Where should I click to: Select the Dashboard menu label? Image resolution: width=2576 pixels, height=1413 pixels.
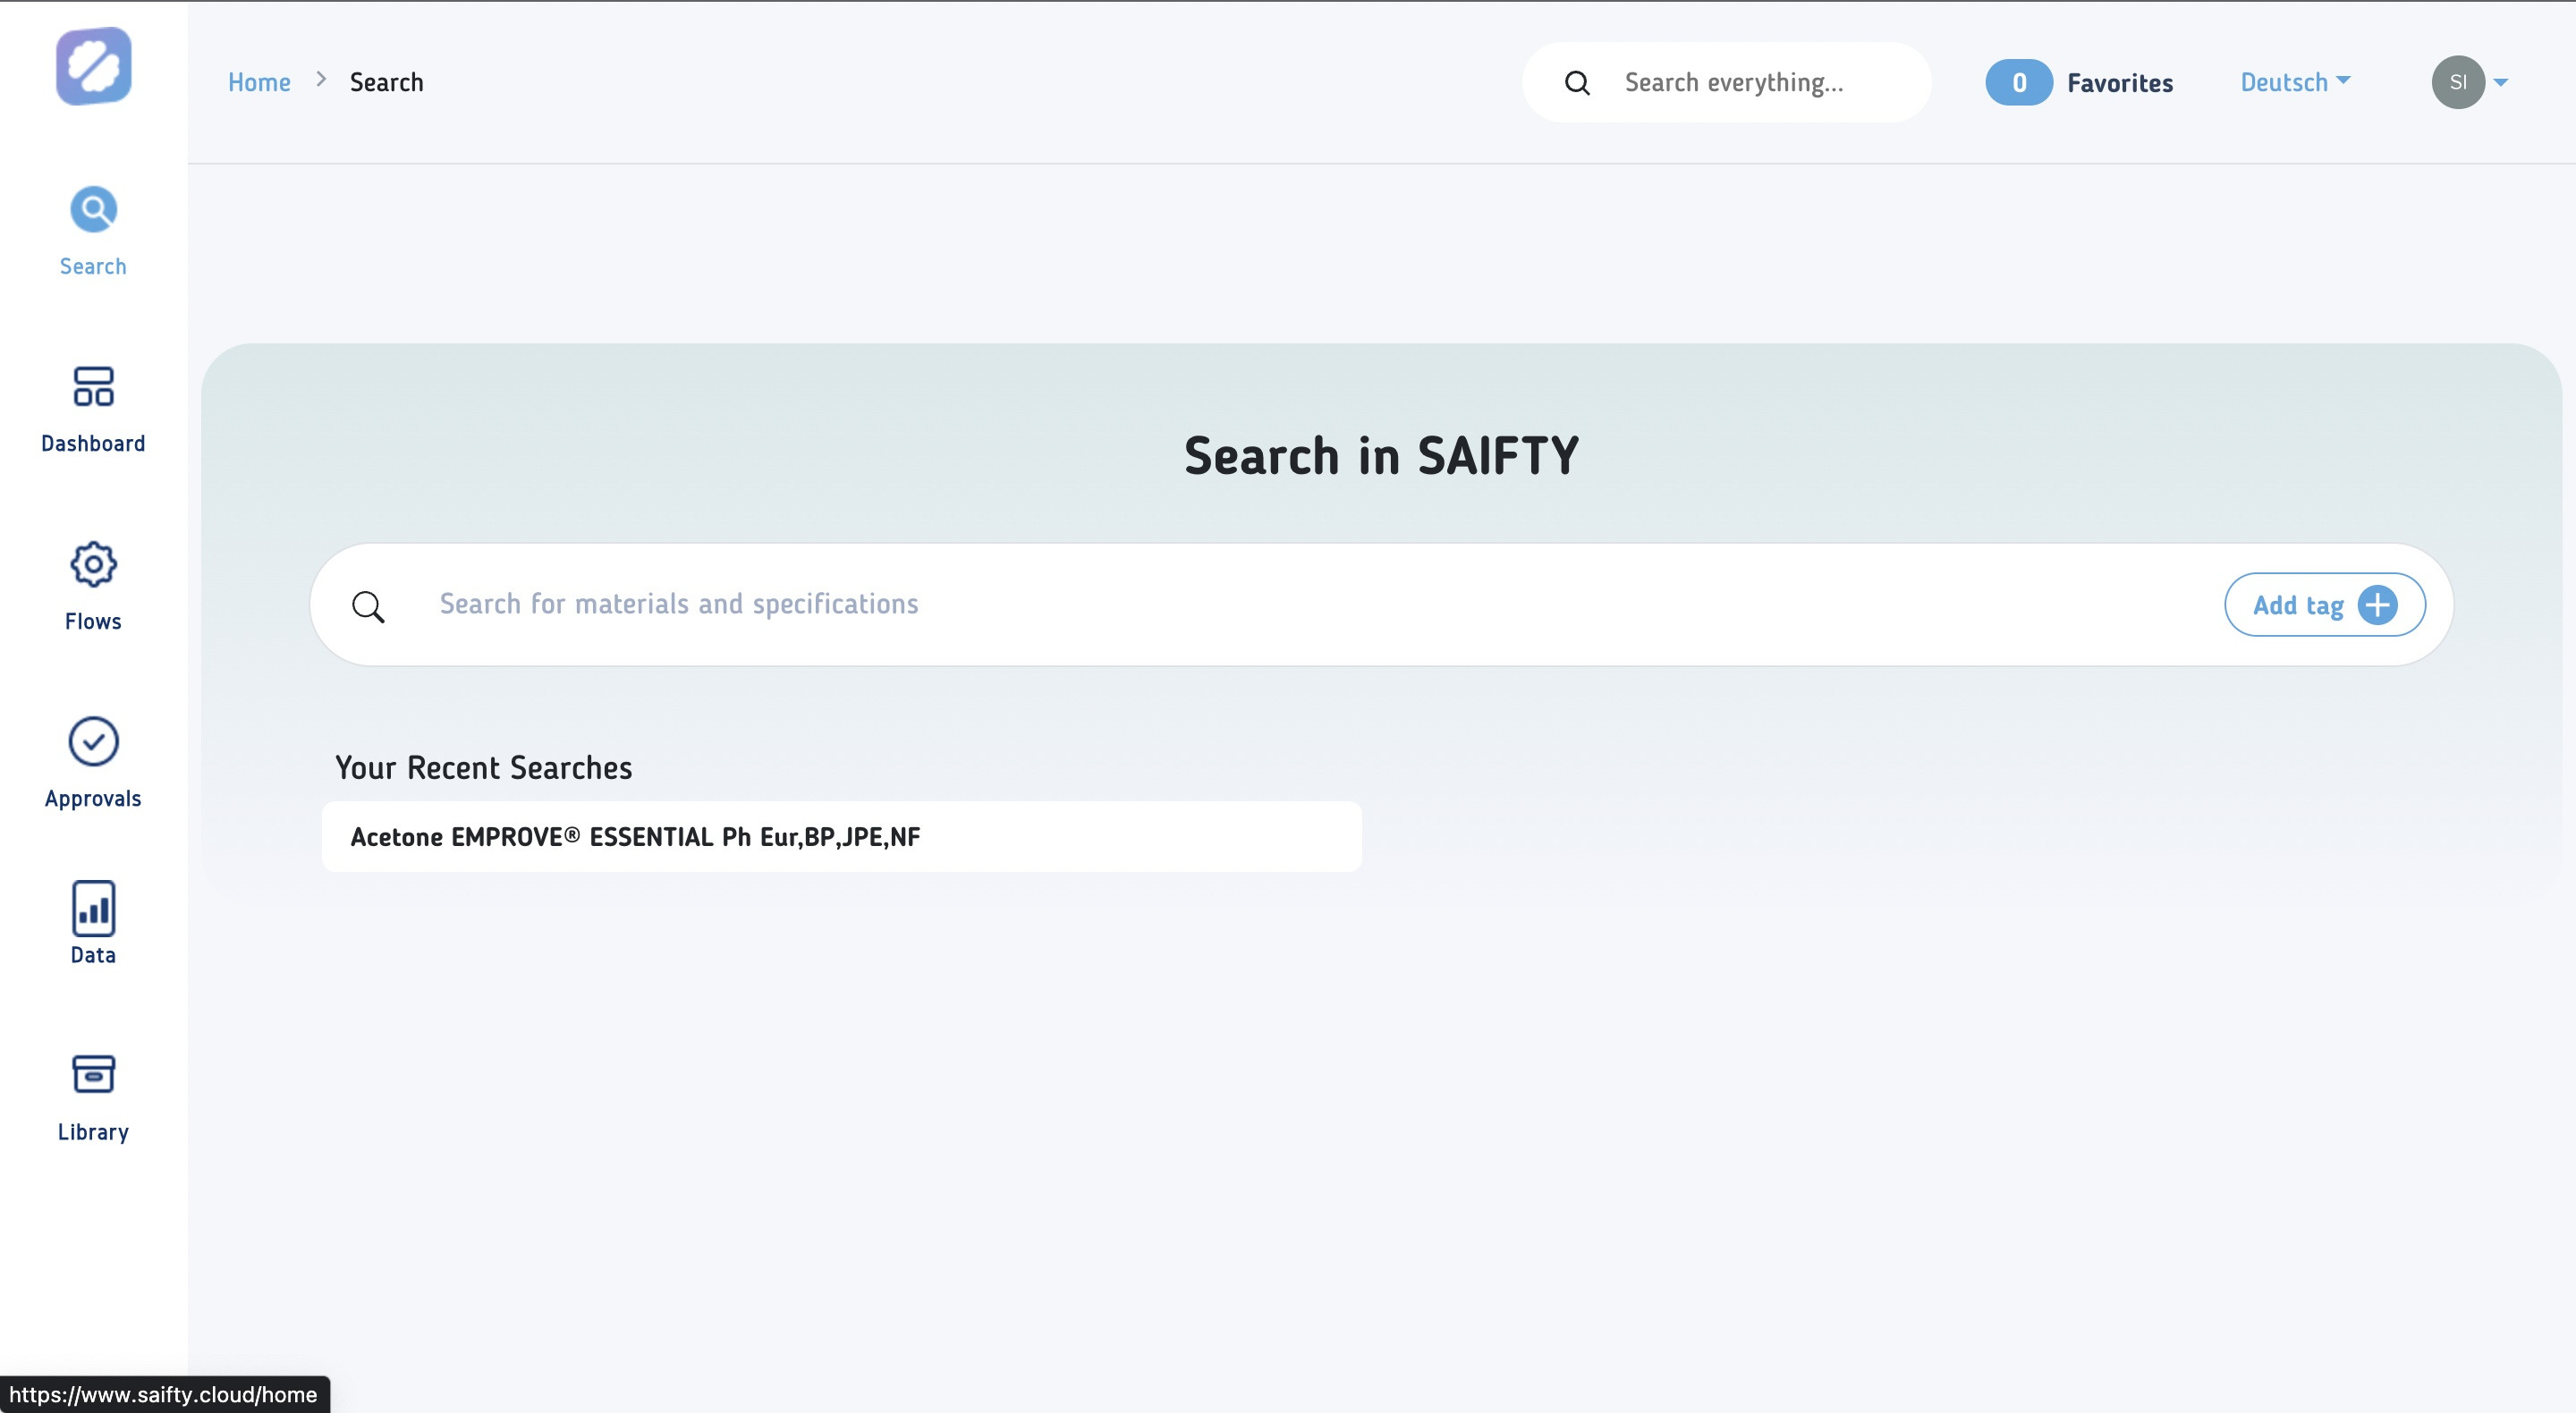coord(93,443)
